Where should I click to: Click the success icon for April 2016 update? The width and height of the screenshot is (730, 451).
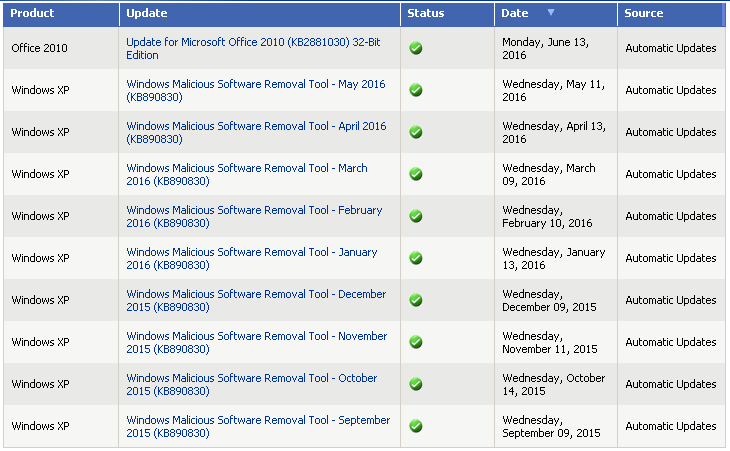[x=416, y=132]
